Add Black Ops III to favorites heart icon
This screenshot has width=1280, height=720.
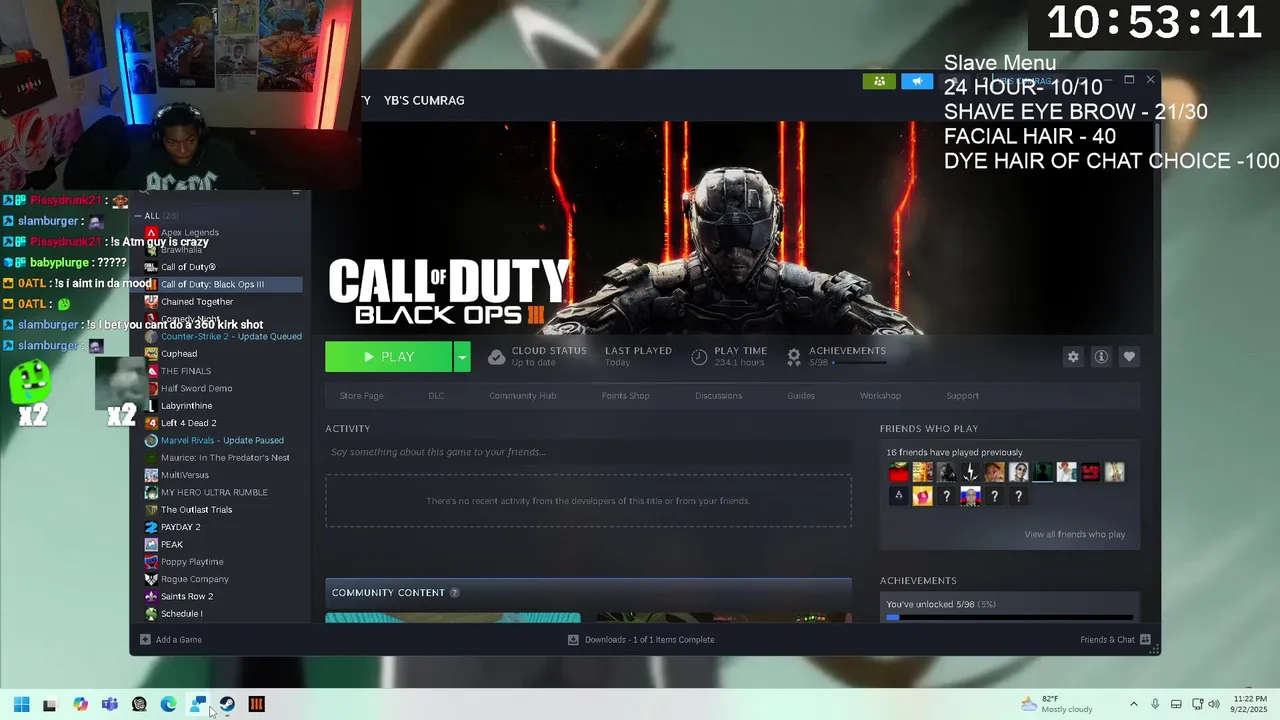(x=1129, y=357)
